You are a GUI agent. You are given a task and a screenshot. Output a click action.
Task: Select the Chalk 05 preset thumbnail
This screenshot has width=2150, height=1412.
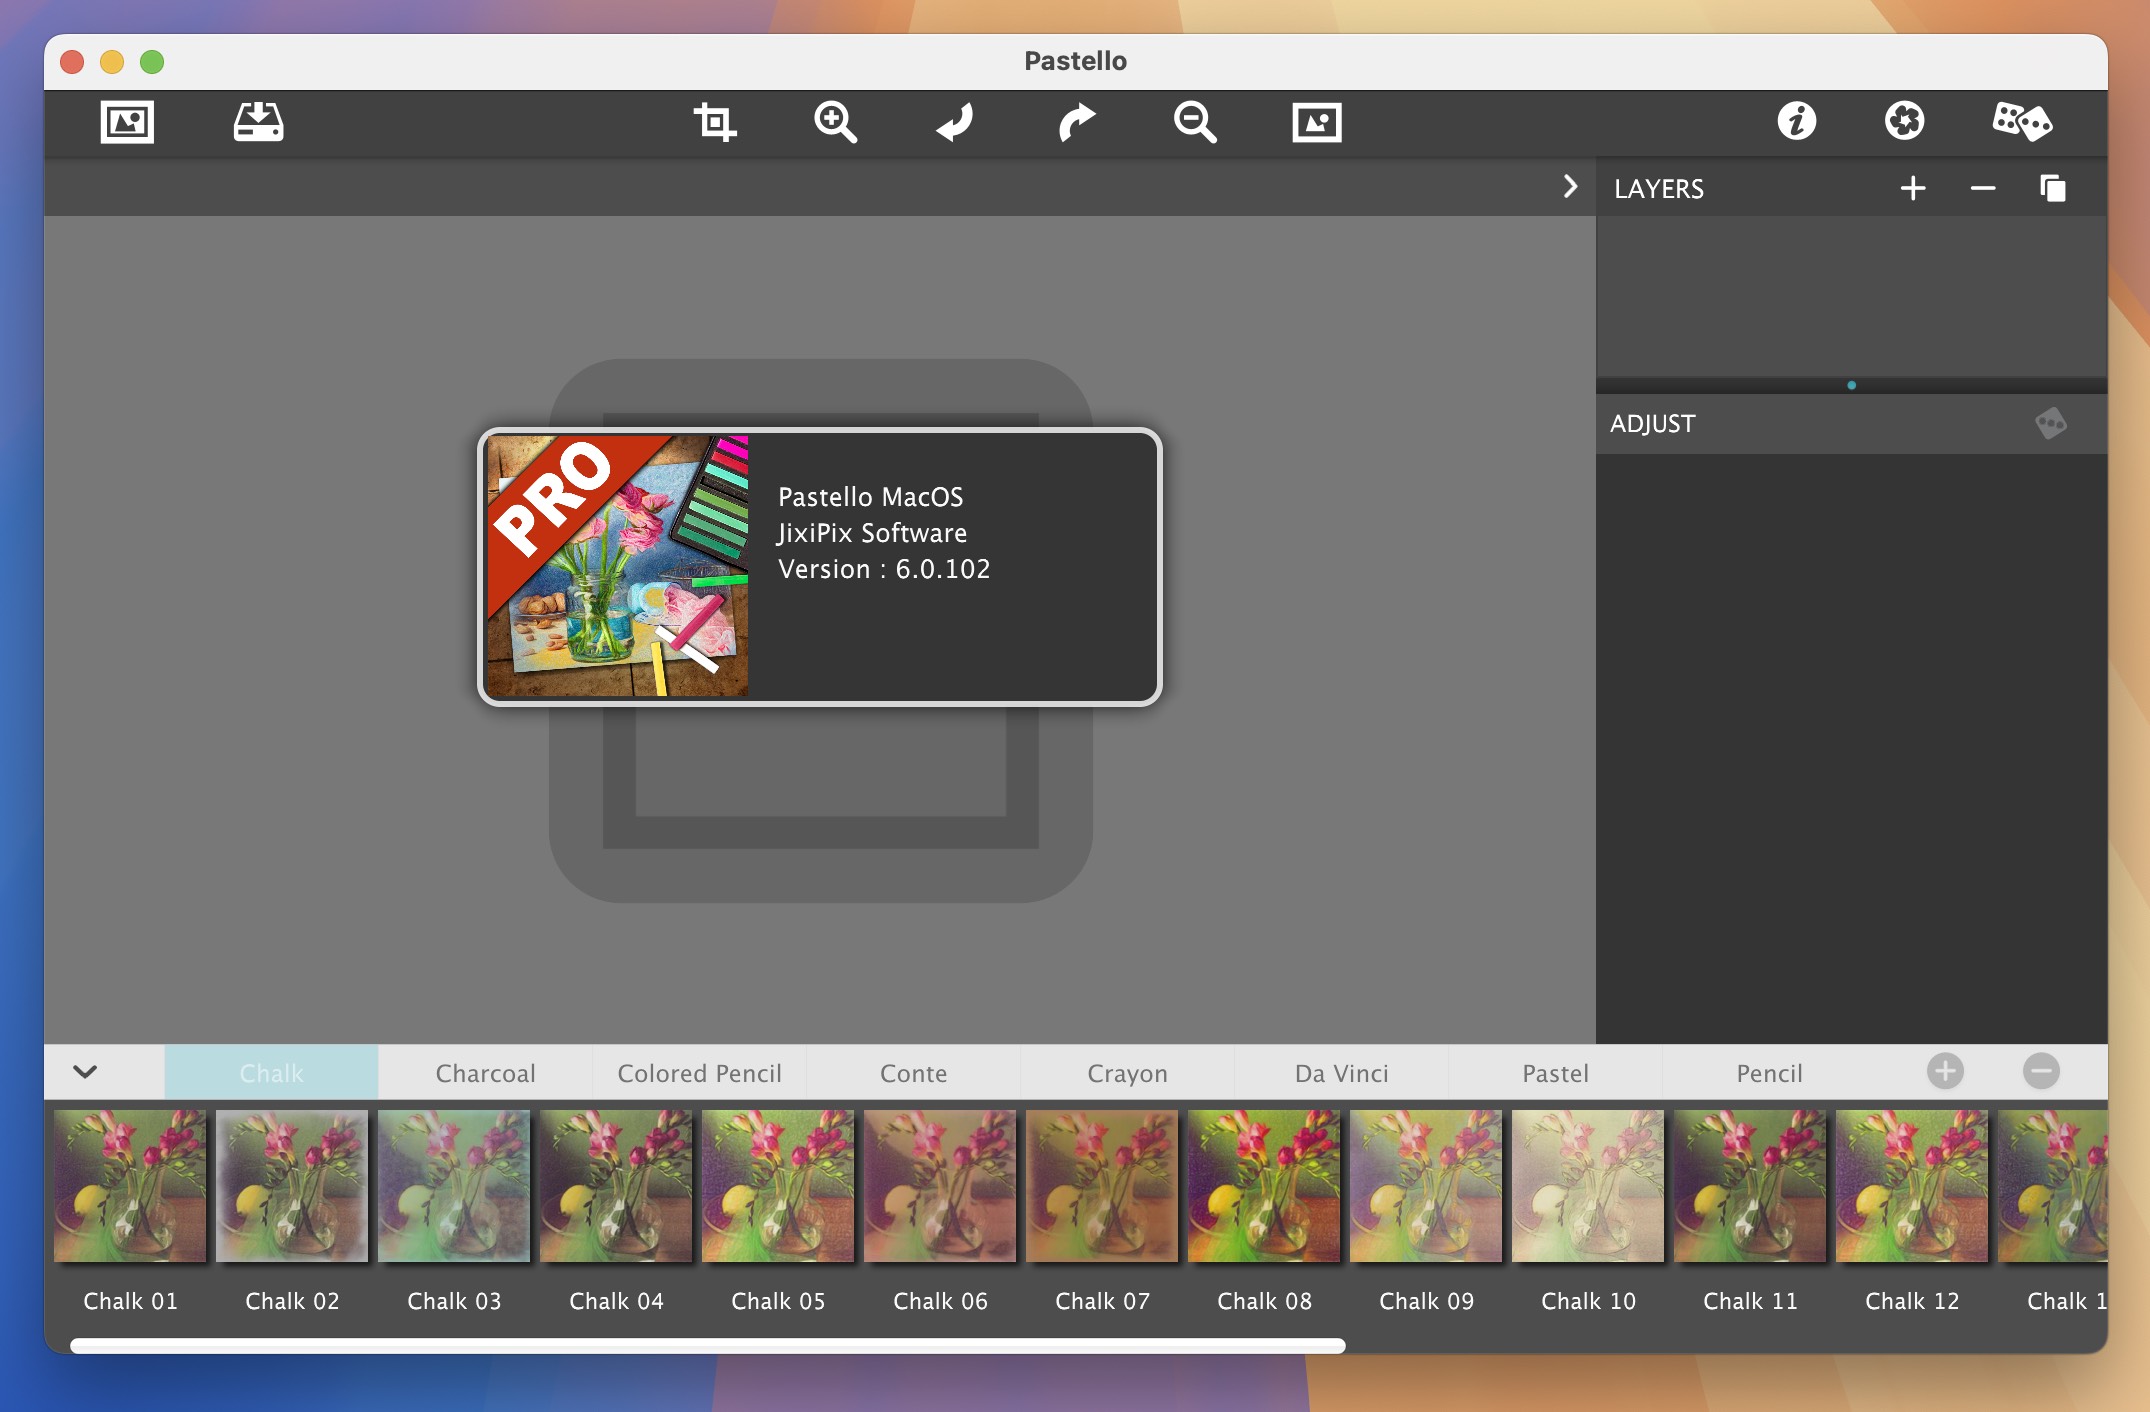pos(778,1185)
